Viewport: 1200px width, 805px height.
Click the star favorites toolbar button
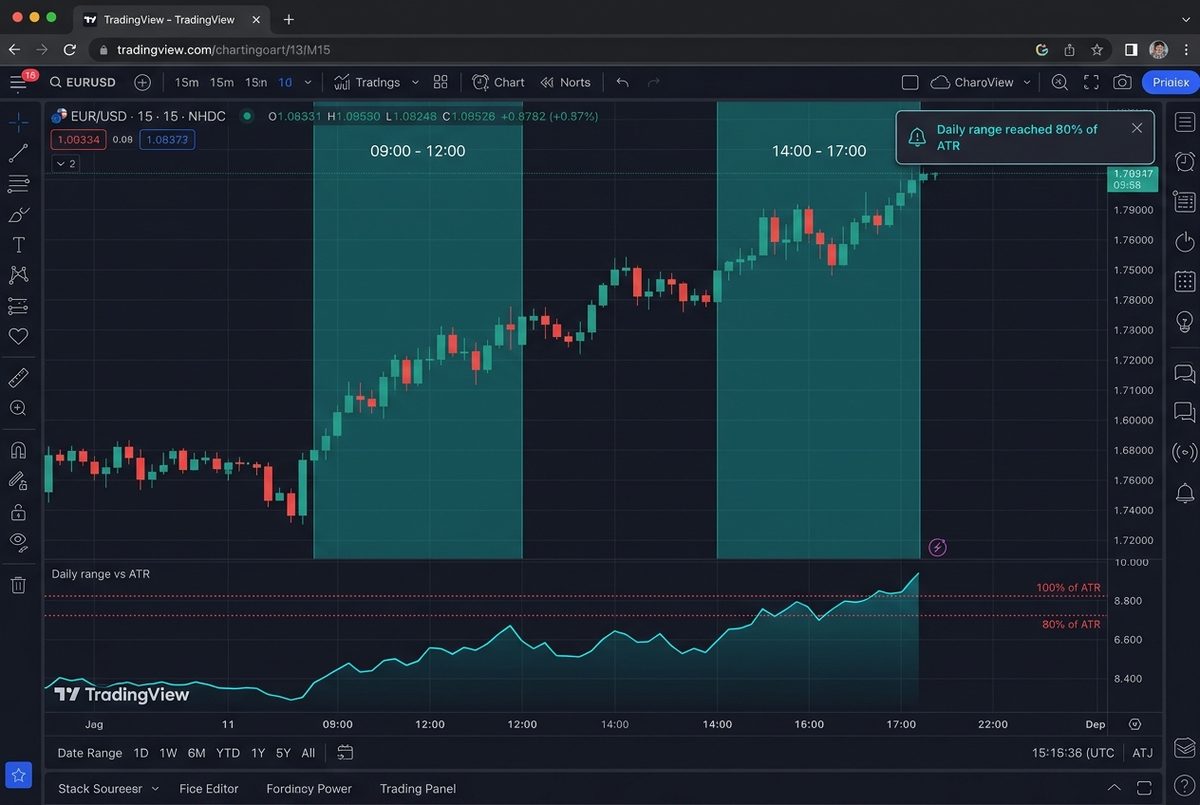point(19,775)
